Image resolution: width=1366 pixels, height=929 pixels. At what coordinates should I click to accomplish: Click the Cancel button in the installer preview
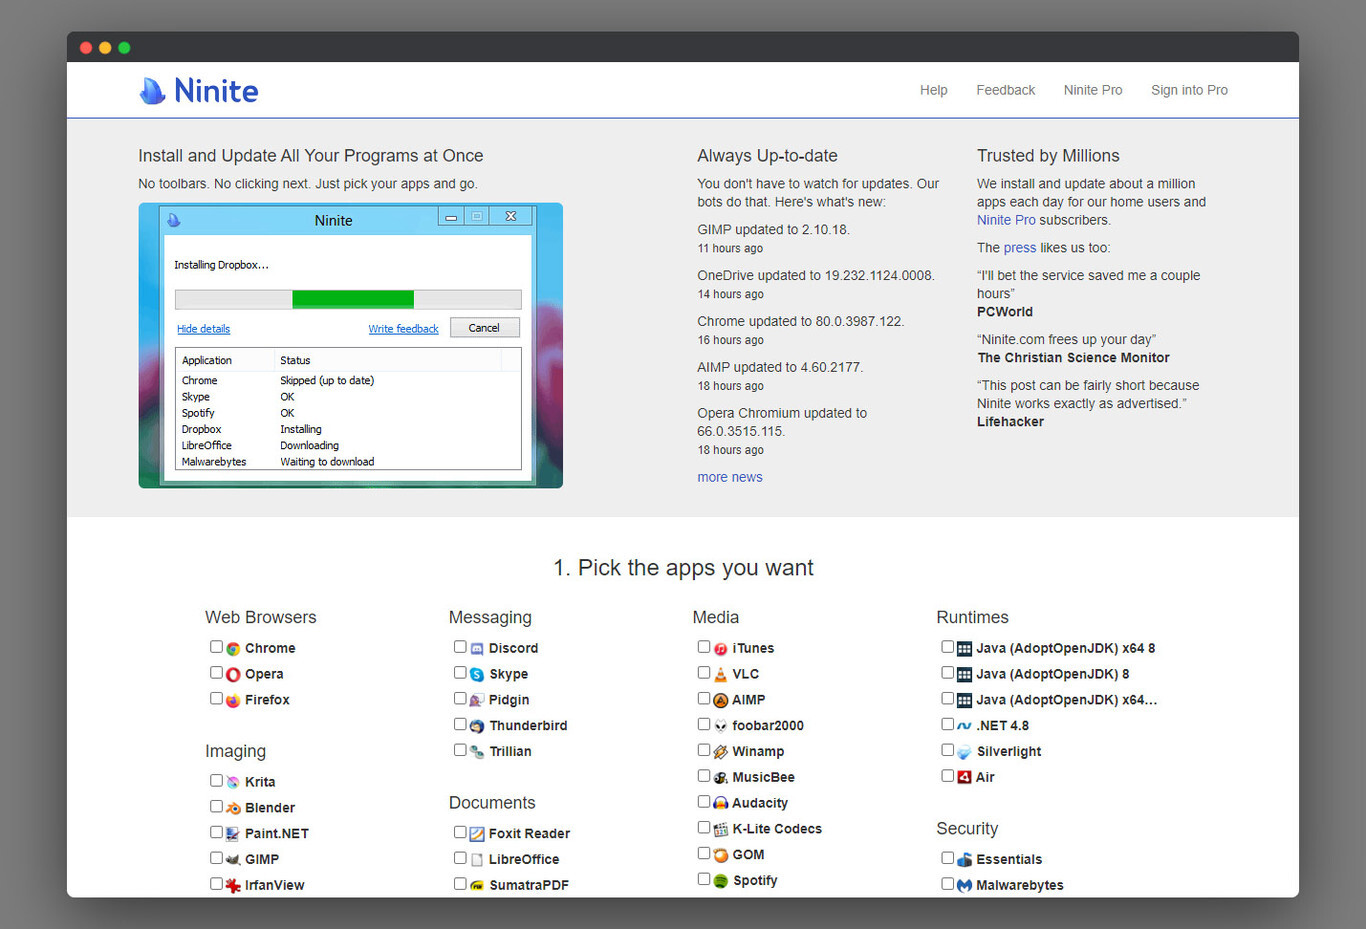(x=484, y=327)
